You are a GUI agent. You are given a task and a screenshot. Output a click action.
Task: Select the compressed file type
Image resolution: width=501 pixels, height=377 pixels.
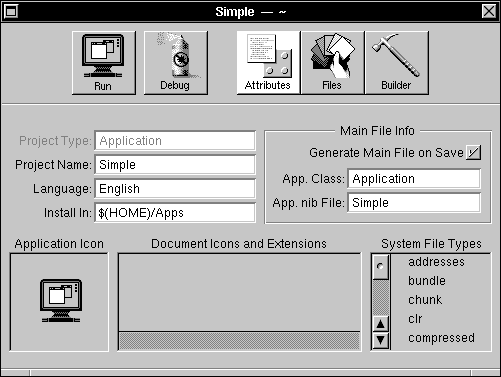point(441,338)
